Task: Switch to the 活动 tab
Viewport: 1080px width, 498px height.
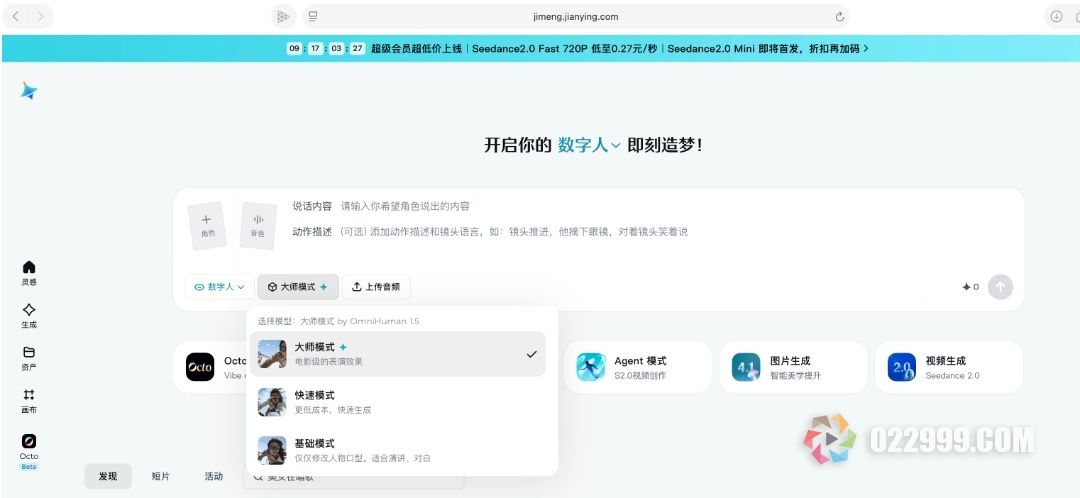Action: click(x=214, y=476)
